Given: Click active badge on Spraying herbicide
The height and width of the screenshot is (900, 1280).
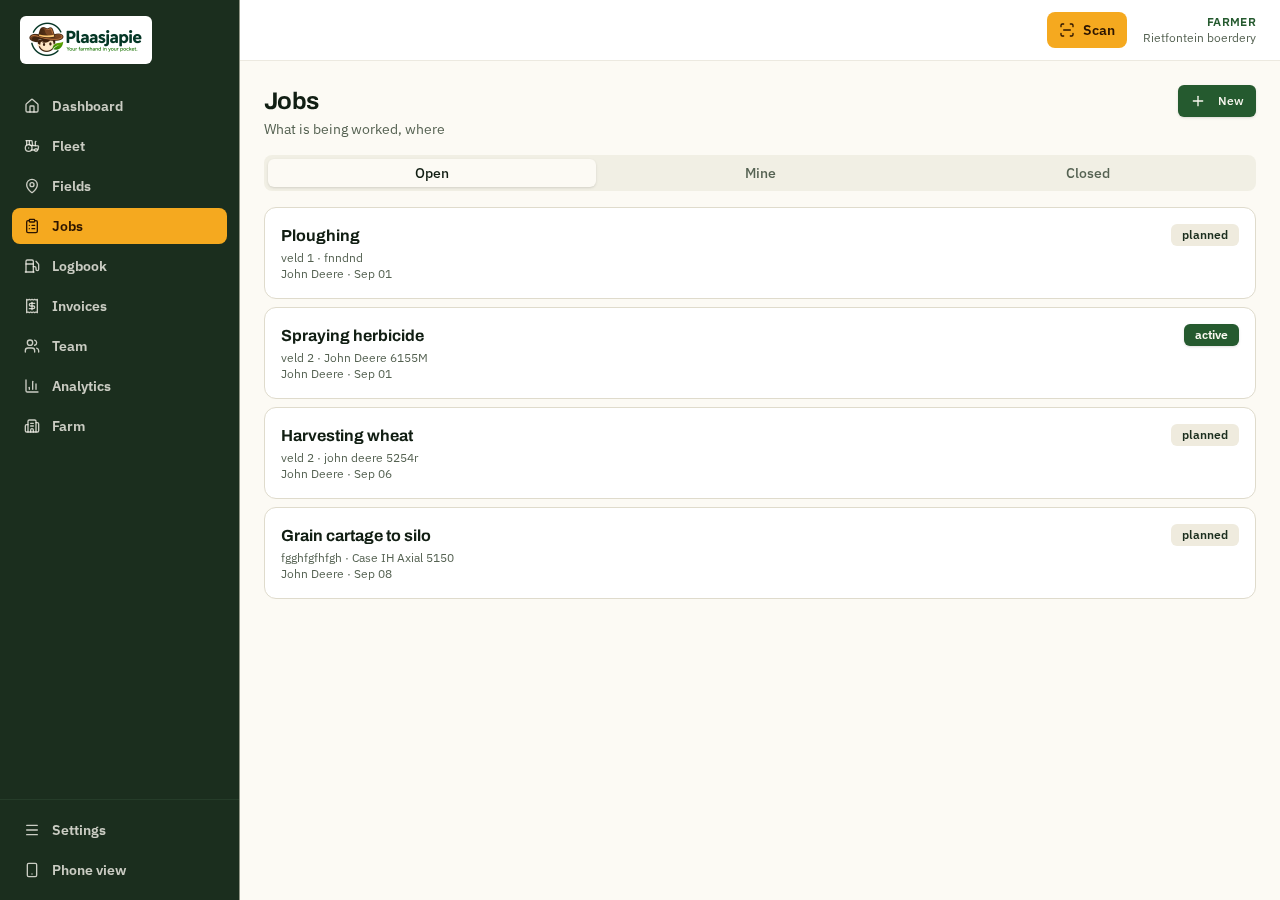Looking at the screenshot, I should click(1211, 335).
